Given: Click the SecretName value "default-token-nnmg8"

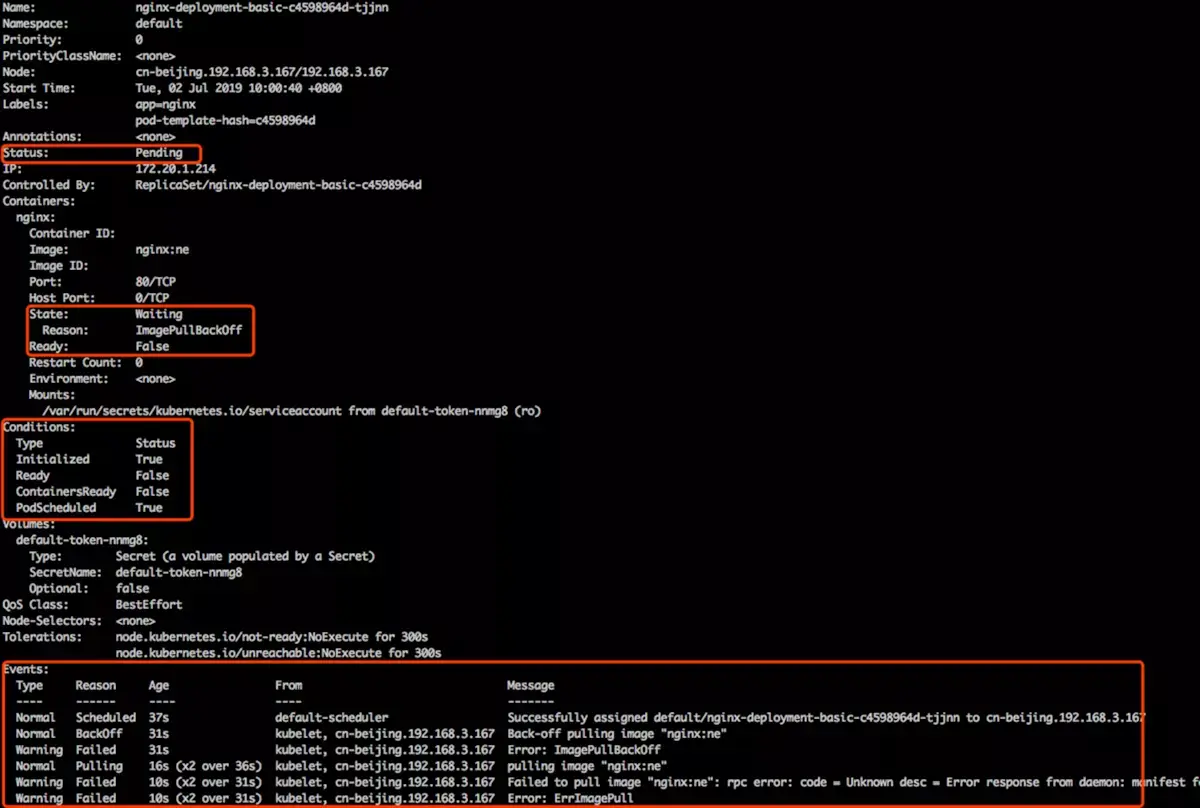Looking at the screenshot, I should 179,572.
